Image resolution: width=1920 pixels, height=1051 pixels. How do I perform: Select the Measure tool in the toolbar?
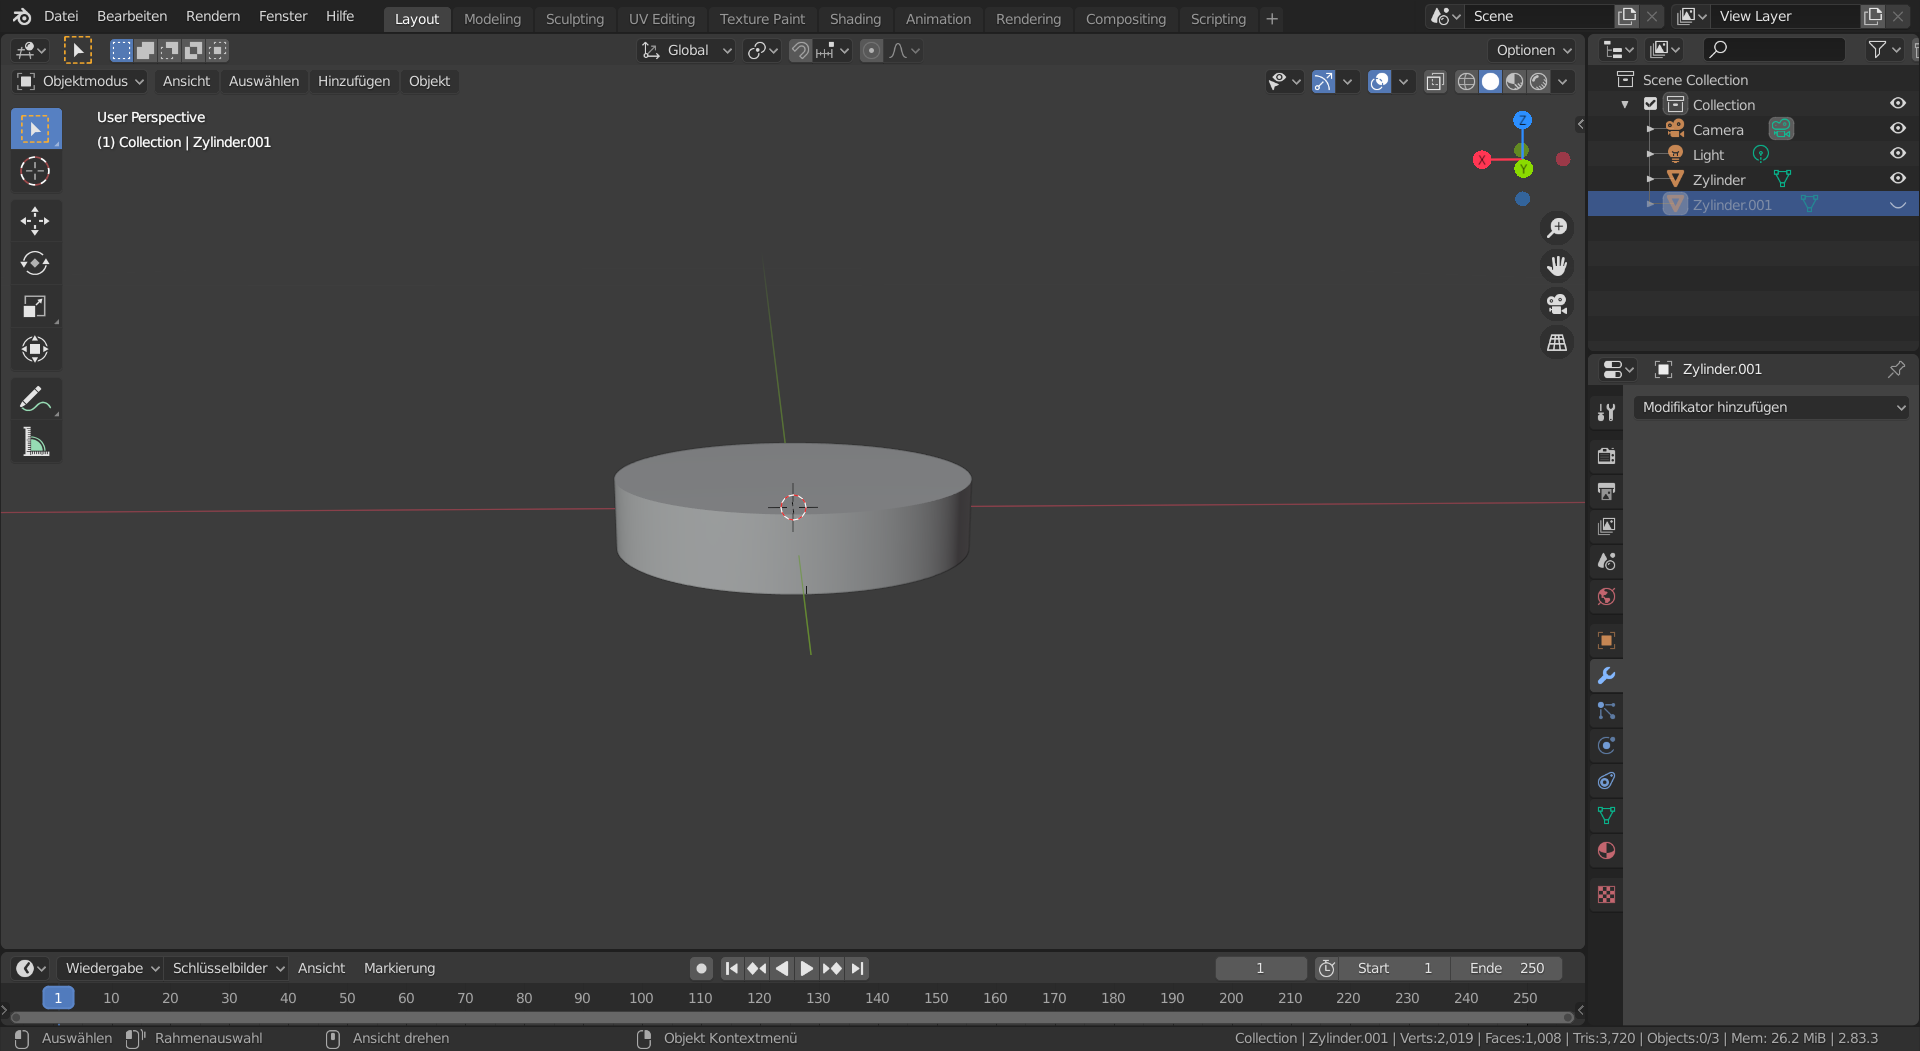tap(35, 442)
